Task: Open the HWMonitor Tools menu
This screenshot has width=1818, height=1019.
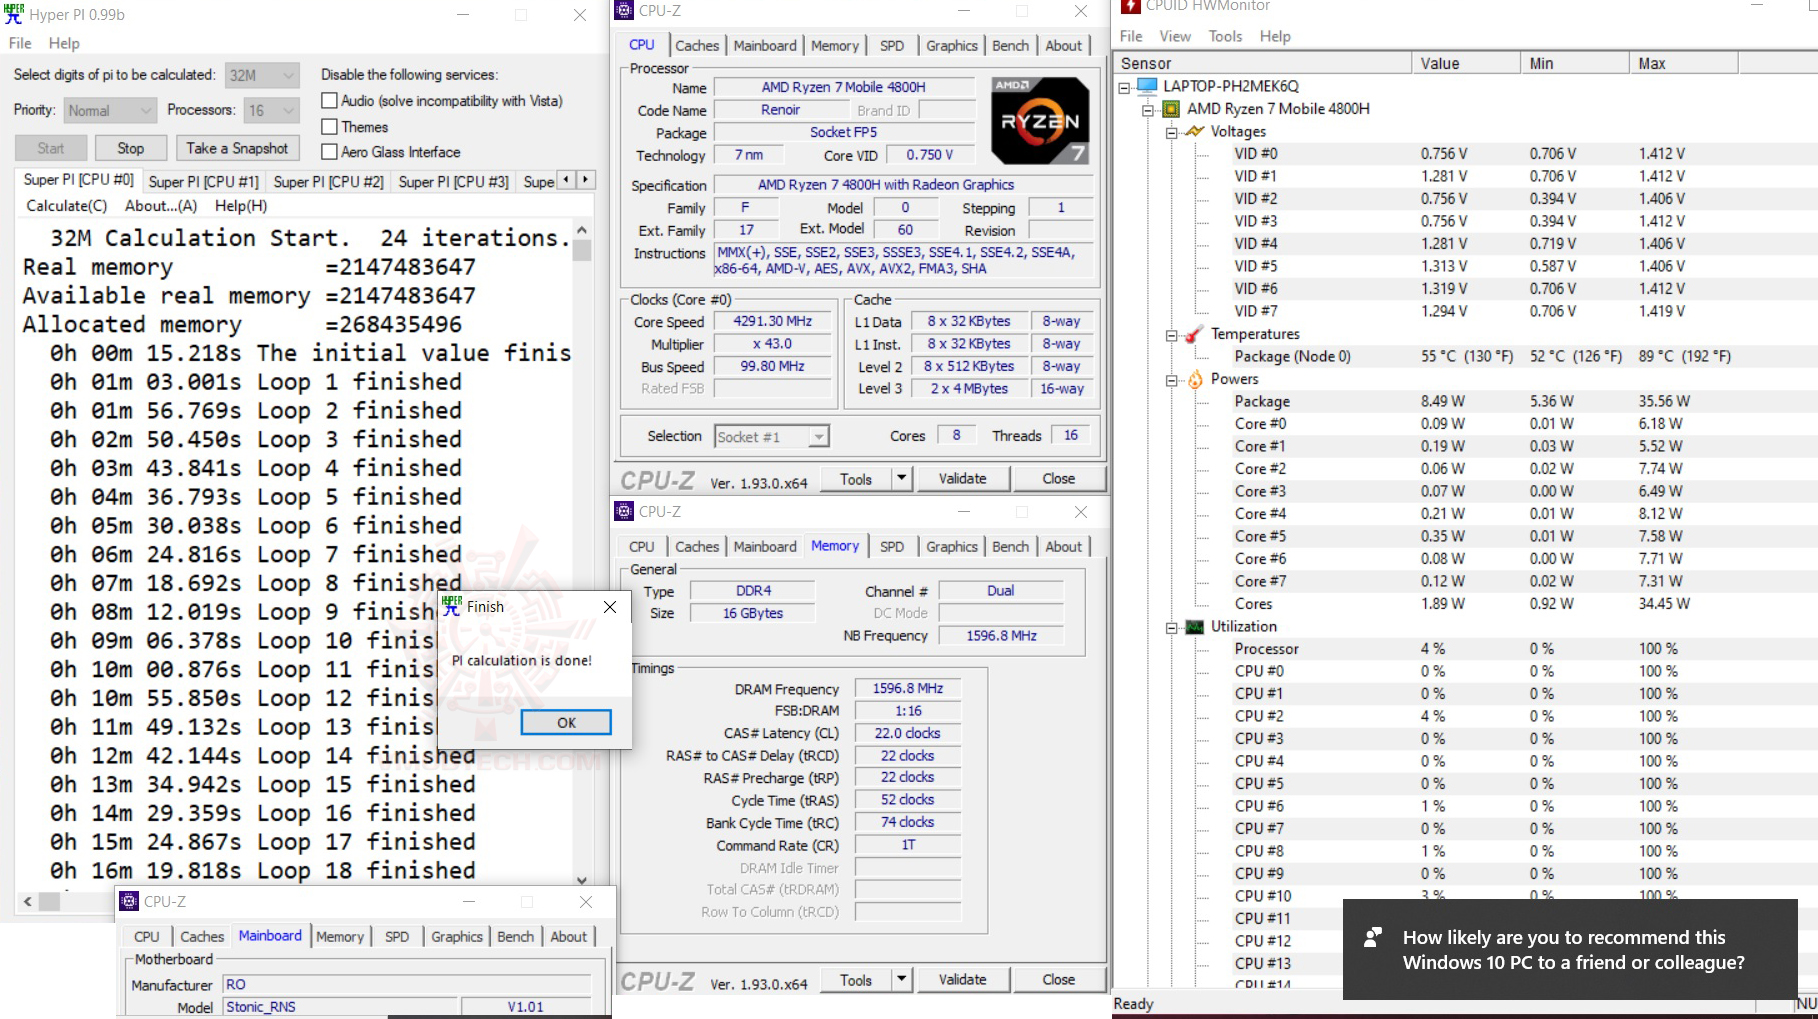Action: 1225,36
